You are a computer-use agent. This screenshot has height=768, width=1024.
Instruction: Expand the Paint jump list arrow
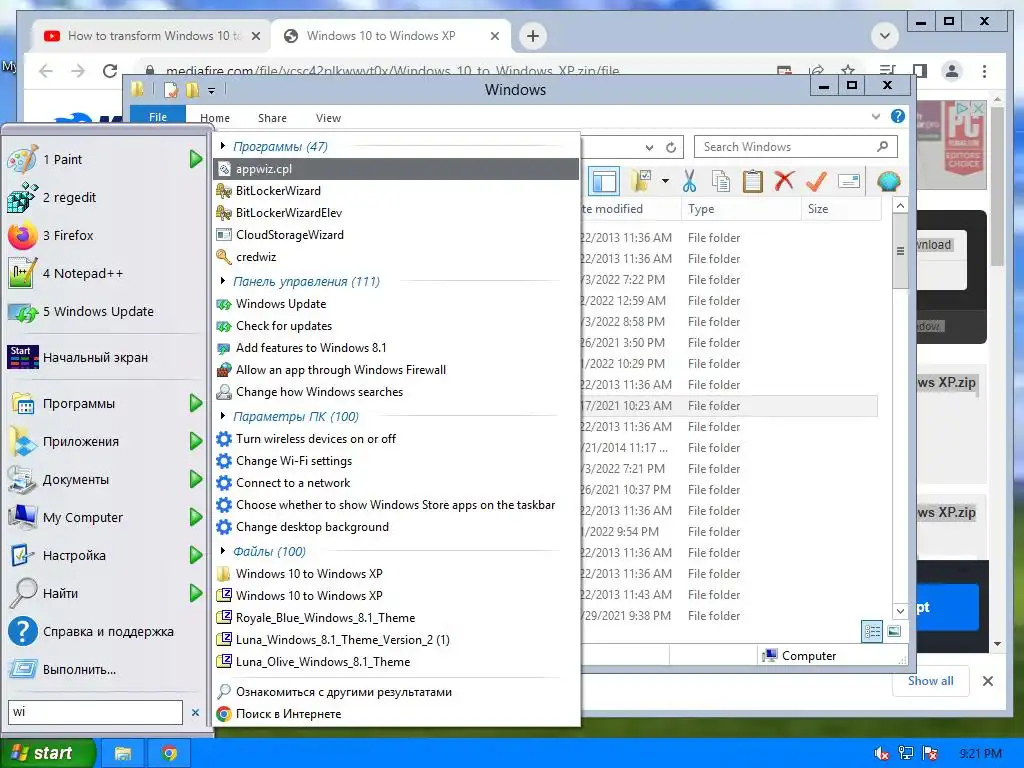coord(196,159)
